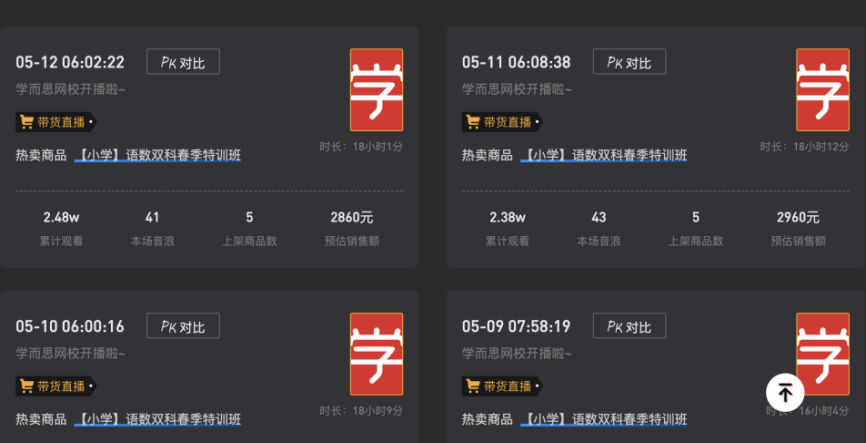Click the 2860元 estimated sales value

(352, 218)
